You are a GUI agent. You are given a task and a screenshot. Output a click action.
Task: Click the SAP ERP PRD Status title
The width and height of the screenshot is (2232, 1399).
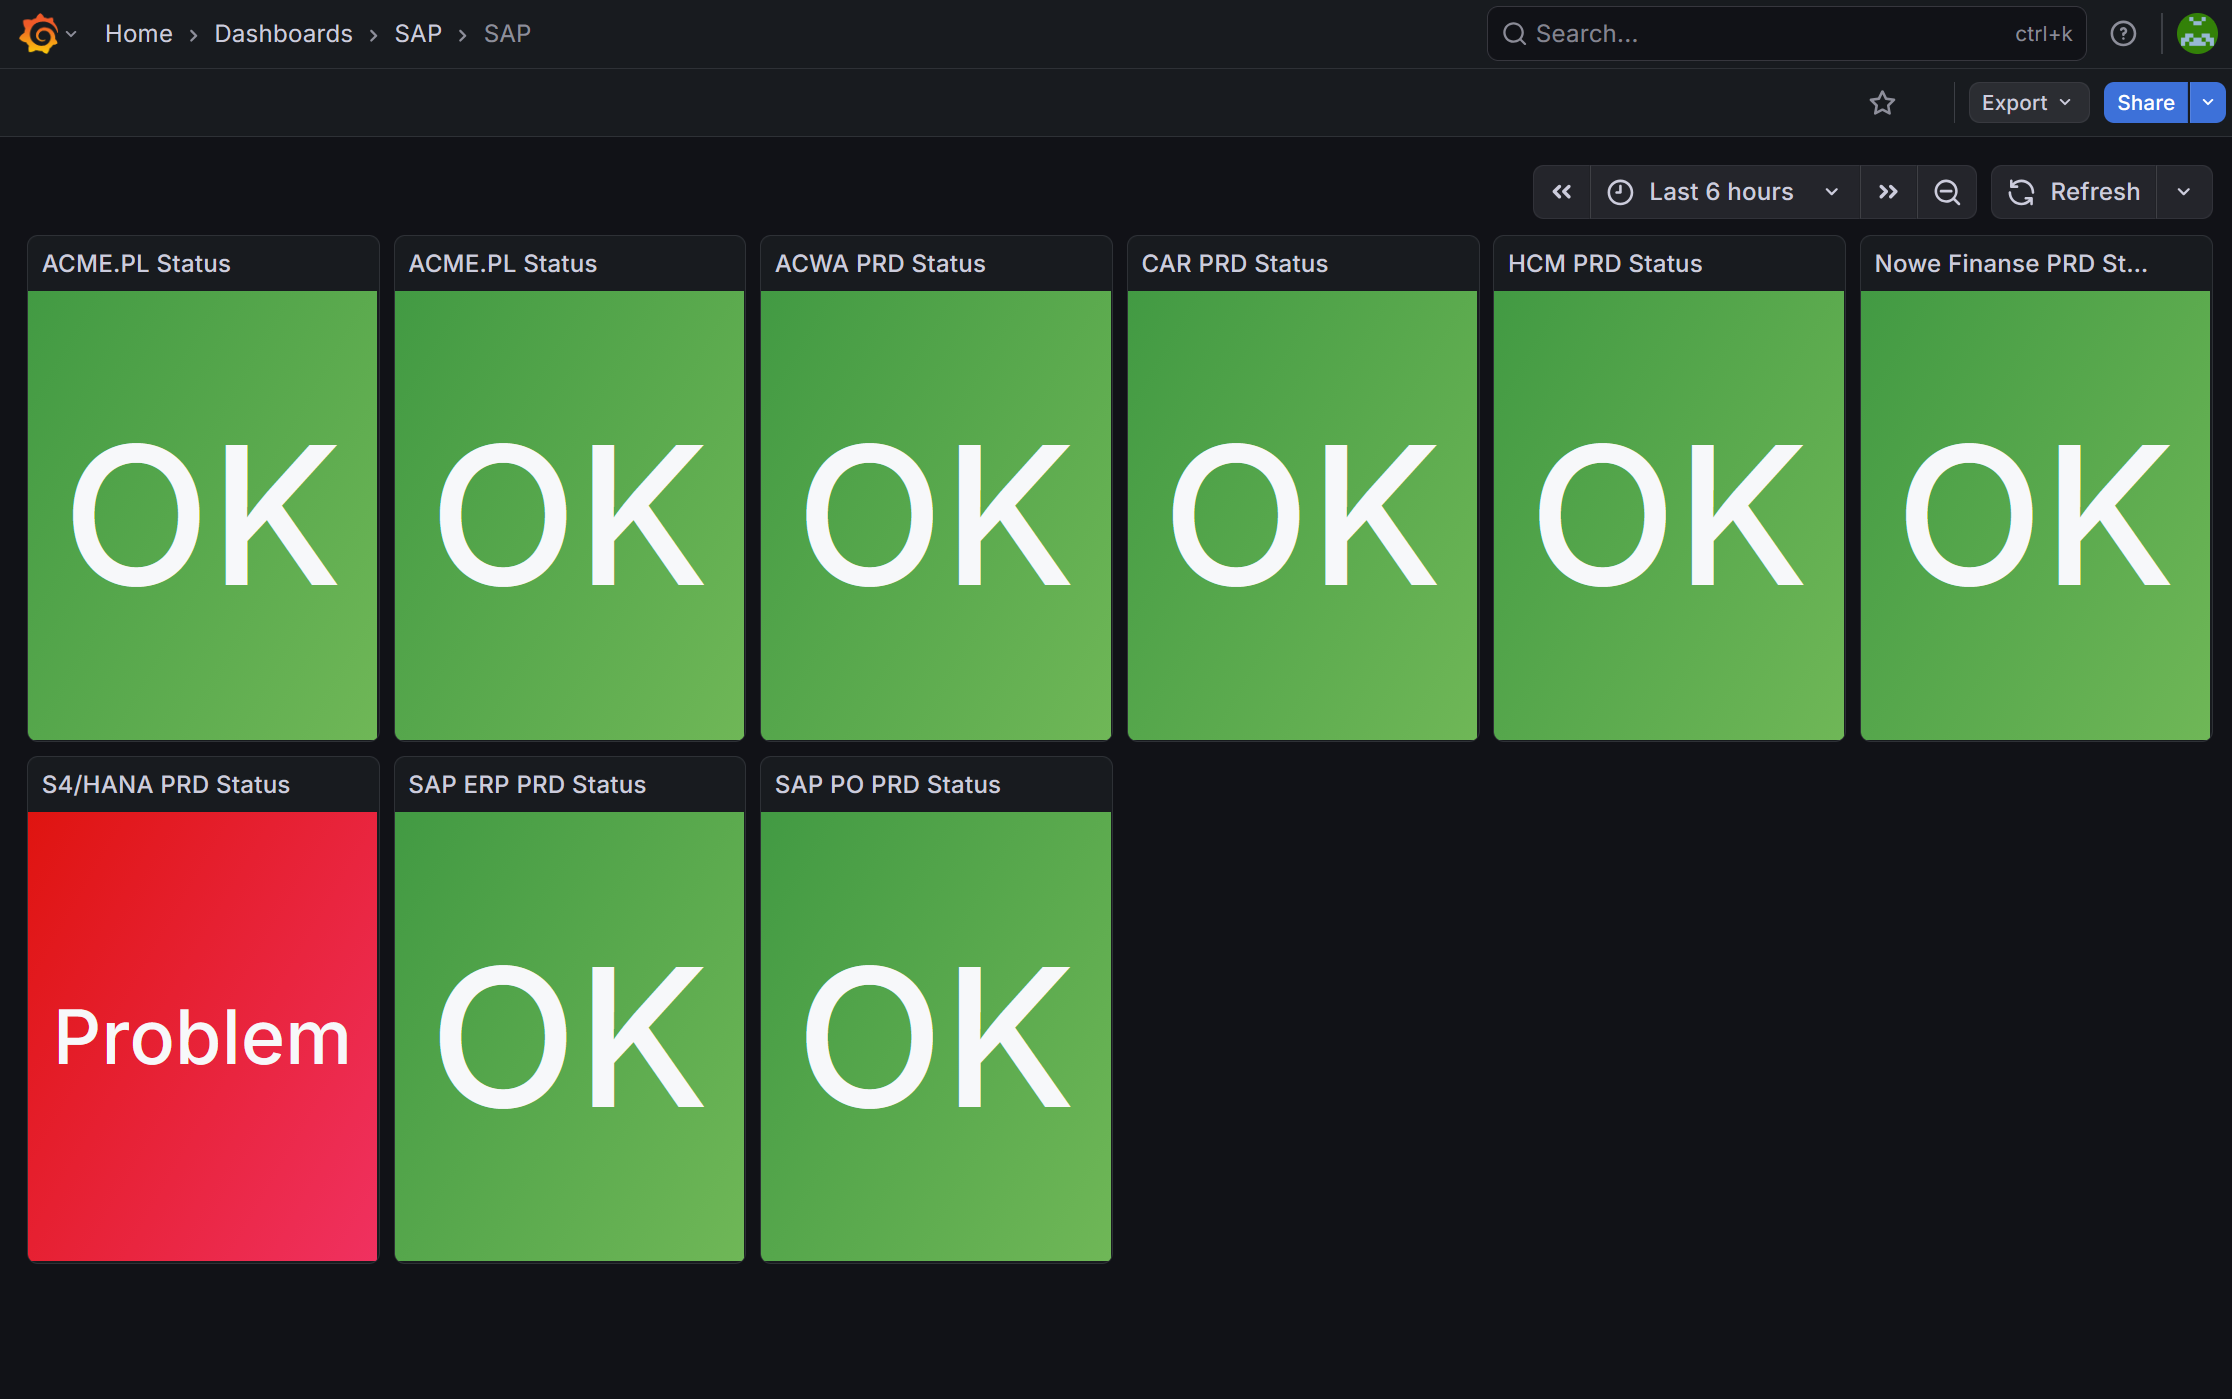pyautogui.click(x=527, y=785)
